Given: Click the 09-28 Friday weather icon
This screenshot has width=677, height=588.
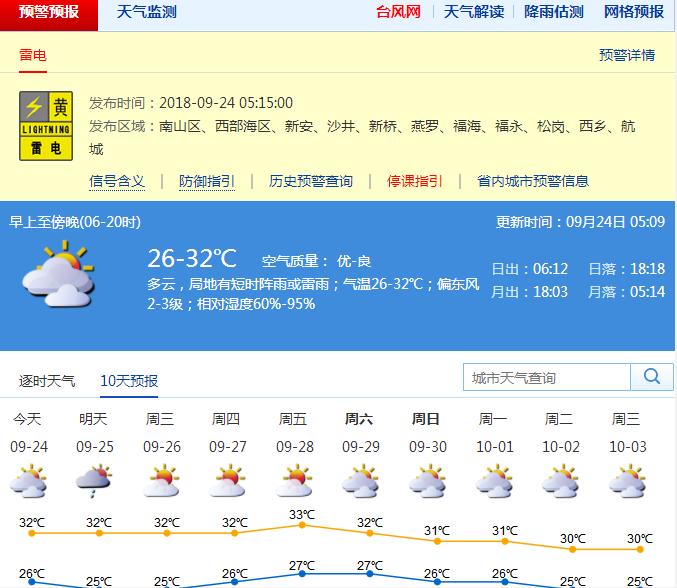Looking at the screenshot, I should tap(294, 482).
